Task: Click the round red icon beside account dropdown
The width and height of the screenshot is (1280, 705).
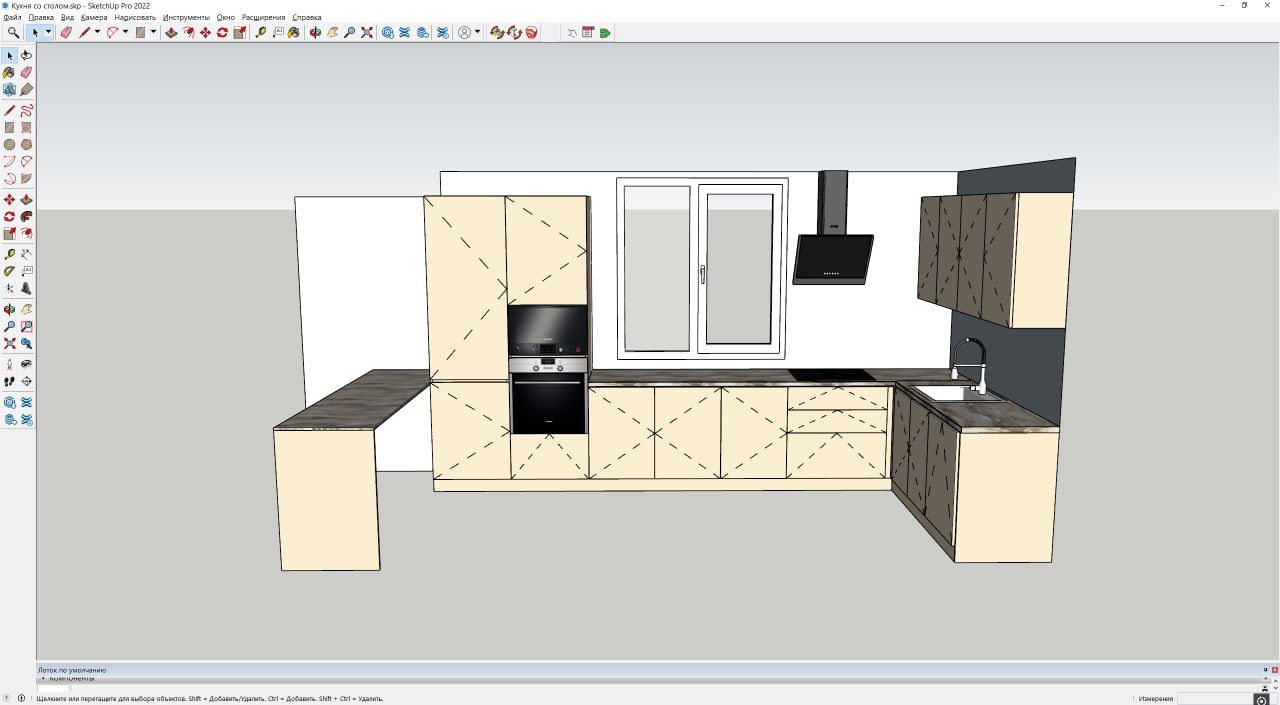Action: click(531, 33)
